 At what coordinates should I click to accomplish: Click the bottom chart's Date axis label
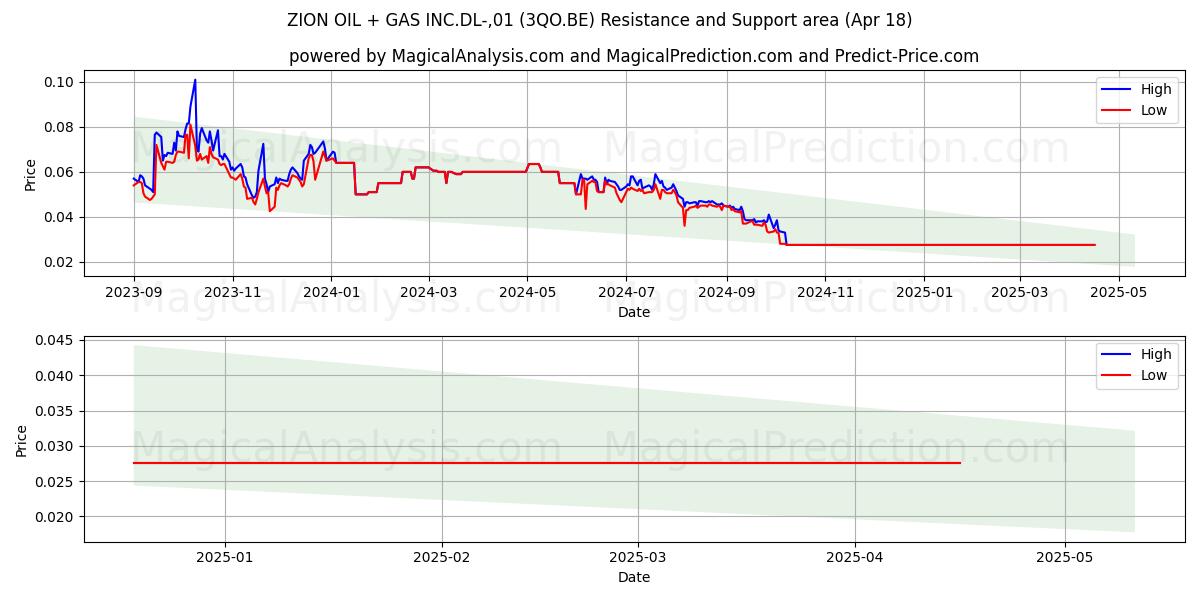coord(634,577)
